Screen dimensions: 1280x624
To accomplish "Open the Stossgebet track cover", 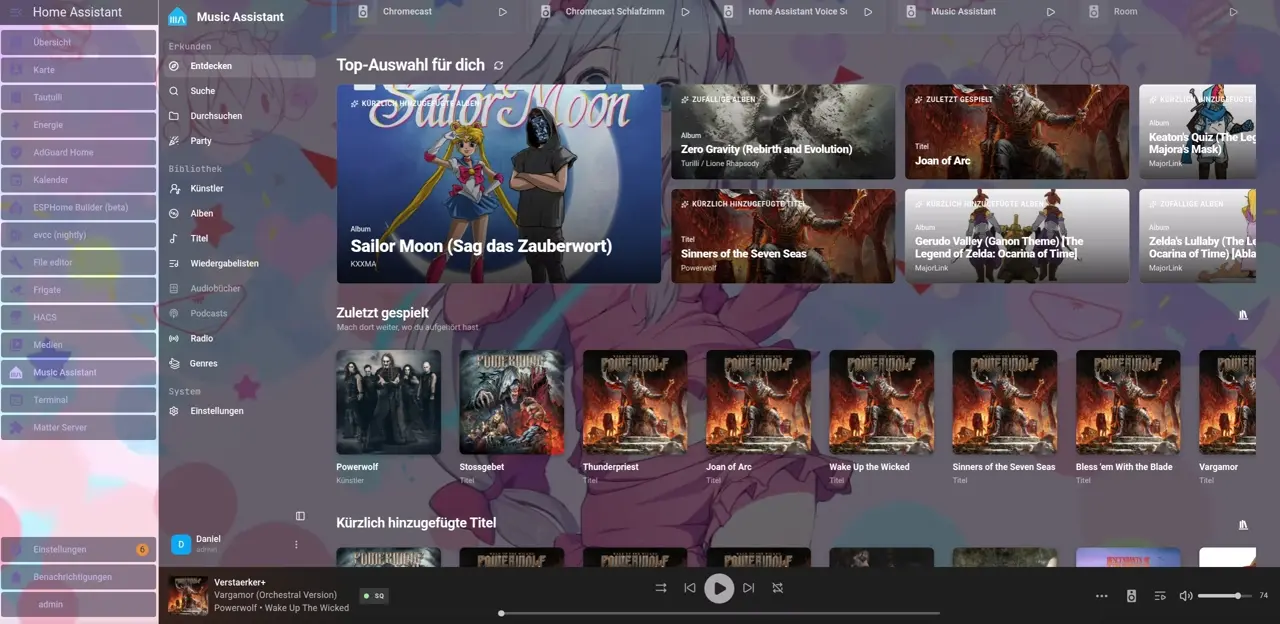I will coord(512,402).
